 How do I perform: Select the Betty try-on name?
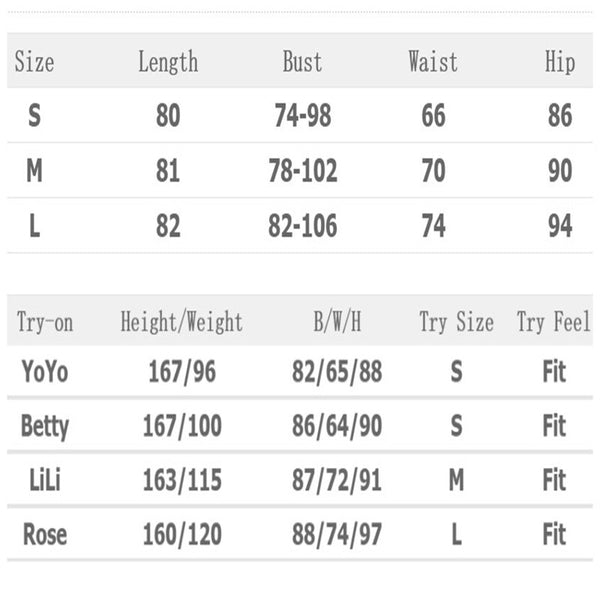(45, 426)
